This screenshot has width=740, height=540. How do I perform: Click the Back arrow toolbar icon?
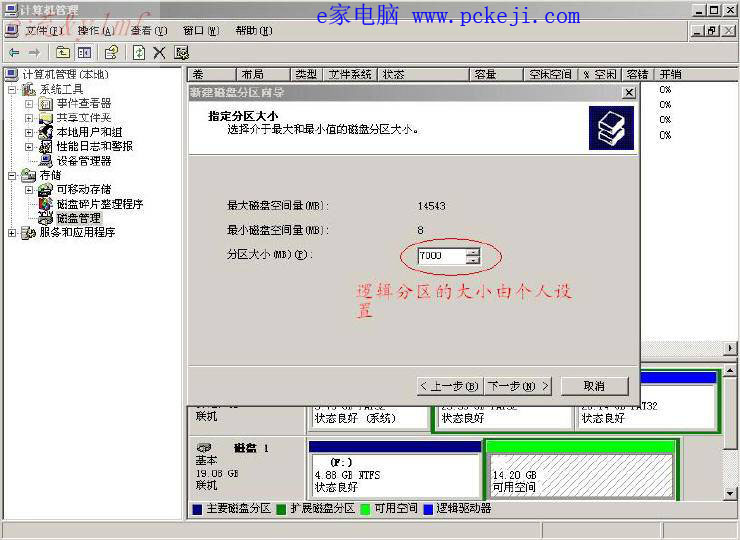point(15,52)
